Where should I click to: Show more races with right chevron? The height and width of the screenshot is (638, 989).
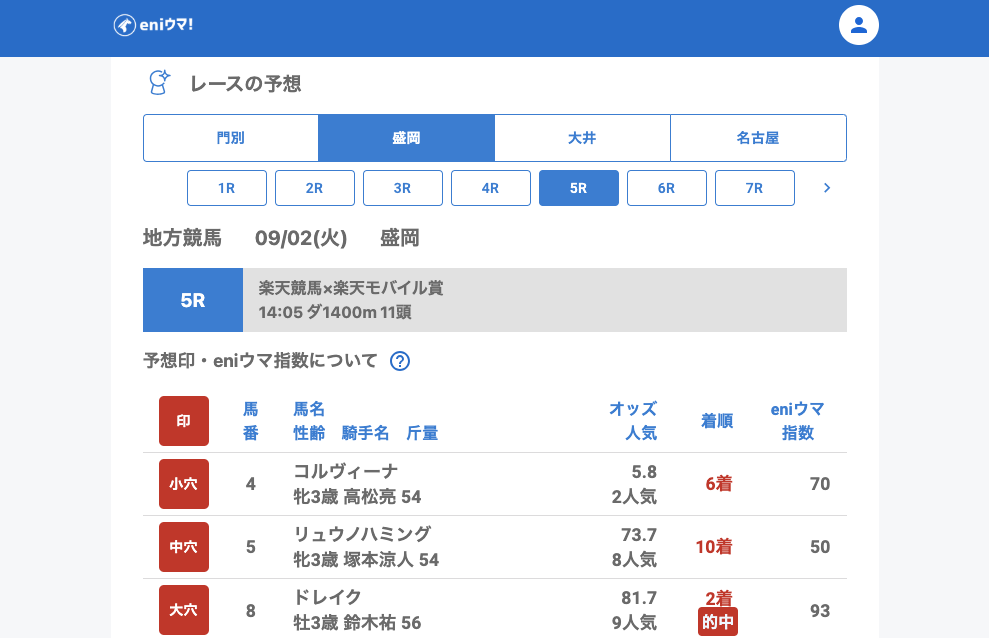coord(827,188)
